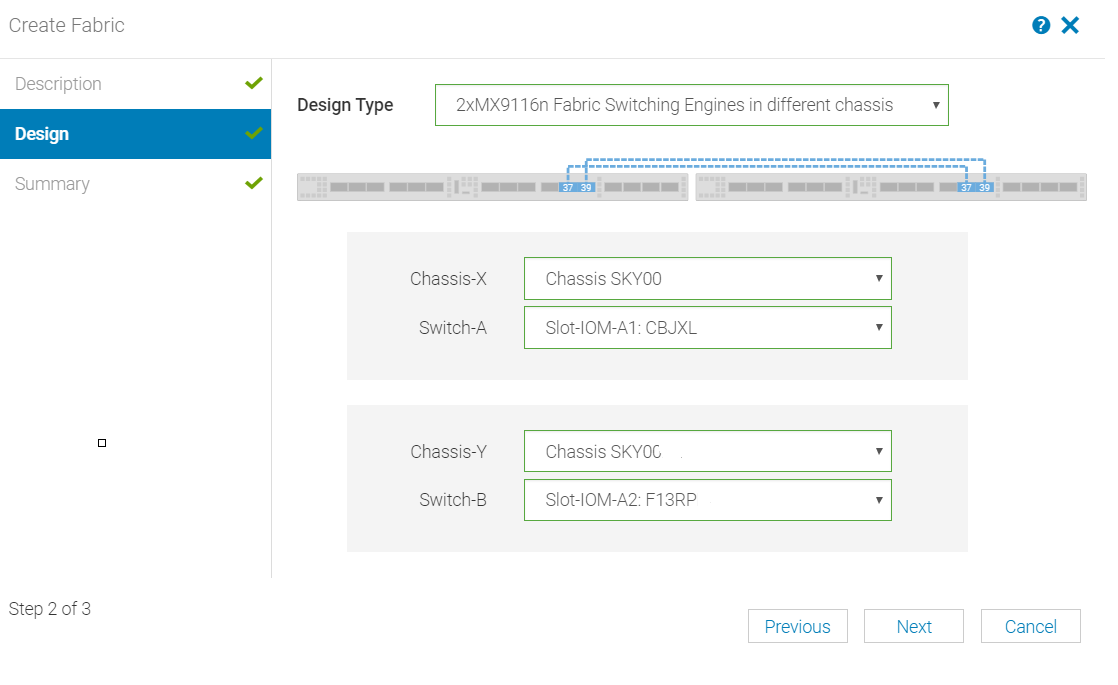Select port 39 on the left switch diagram
The image size is (1118, 685).
586,188
